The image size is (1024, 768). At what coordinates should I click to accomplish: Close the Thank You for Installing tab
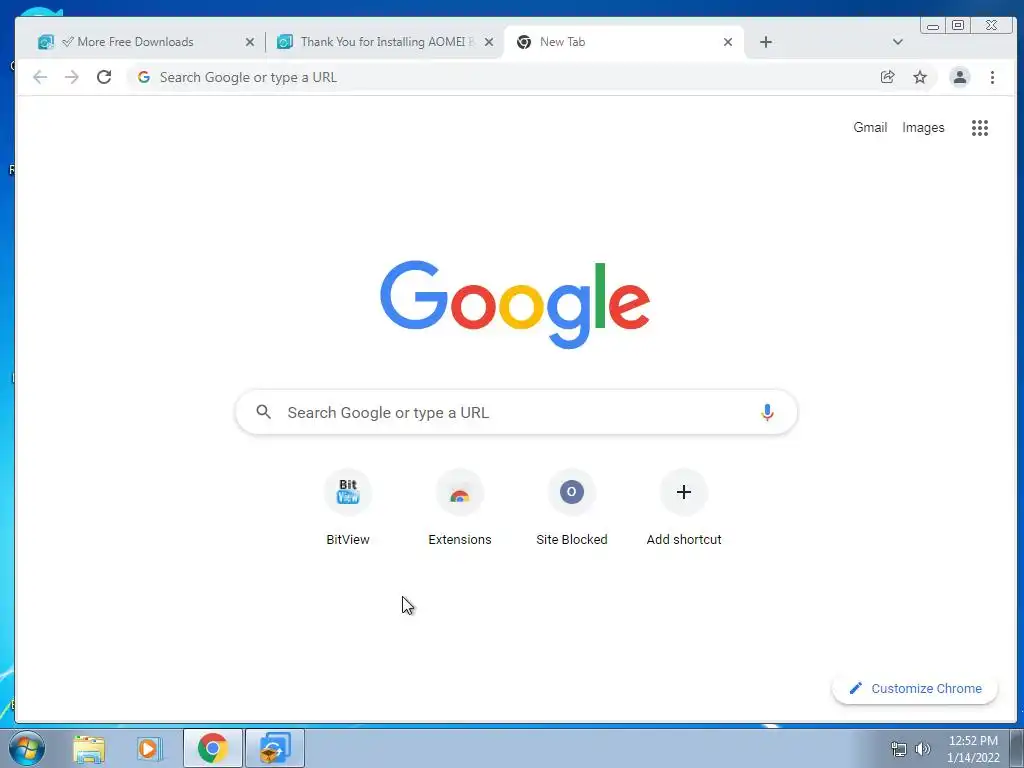488,42
